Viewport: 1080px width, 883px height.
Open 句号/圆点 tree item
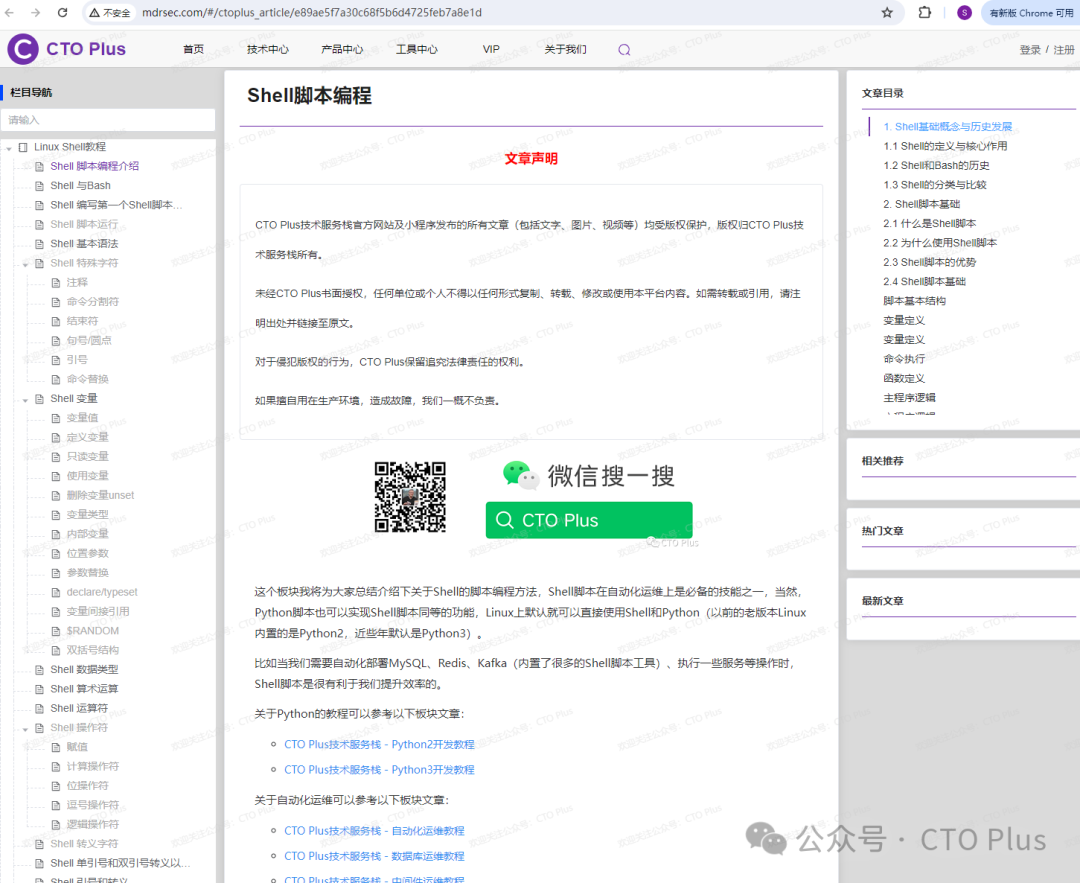[89, 340]
